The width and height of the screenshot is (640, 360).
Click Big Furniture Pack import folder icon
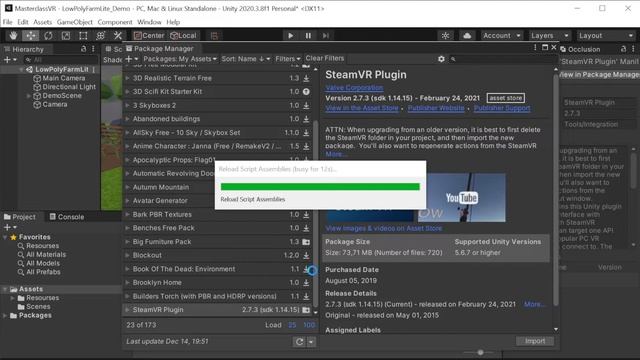[x=306, y=242]
